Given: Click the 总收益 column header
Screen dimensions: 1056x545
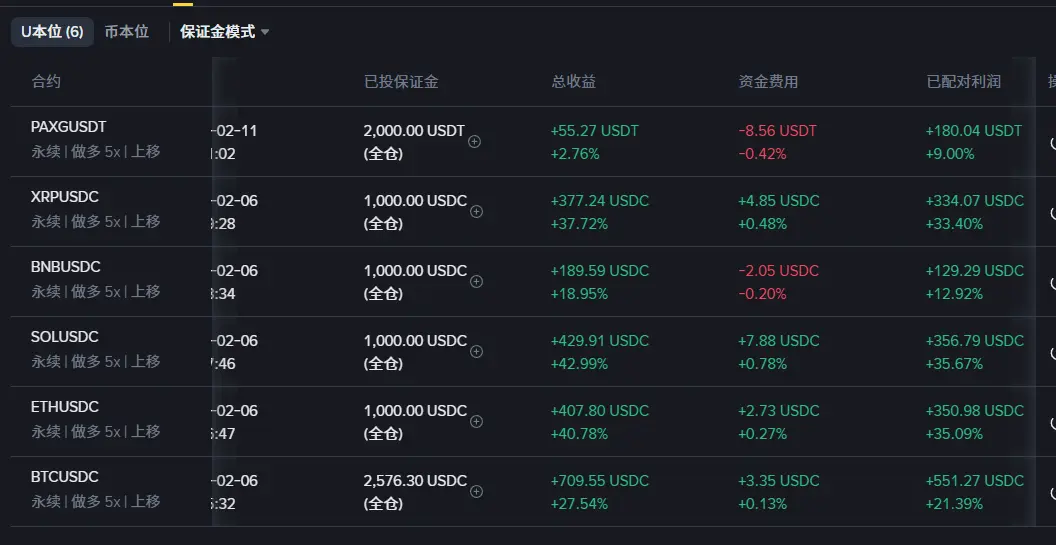Looking at the screenshot, I should point(573,82).
